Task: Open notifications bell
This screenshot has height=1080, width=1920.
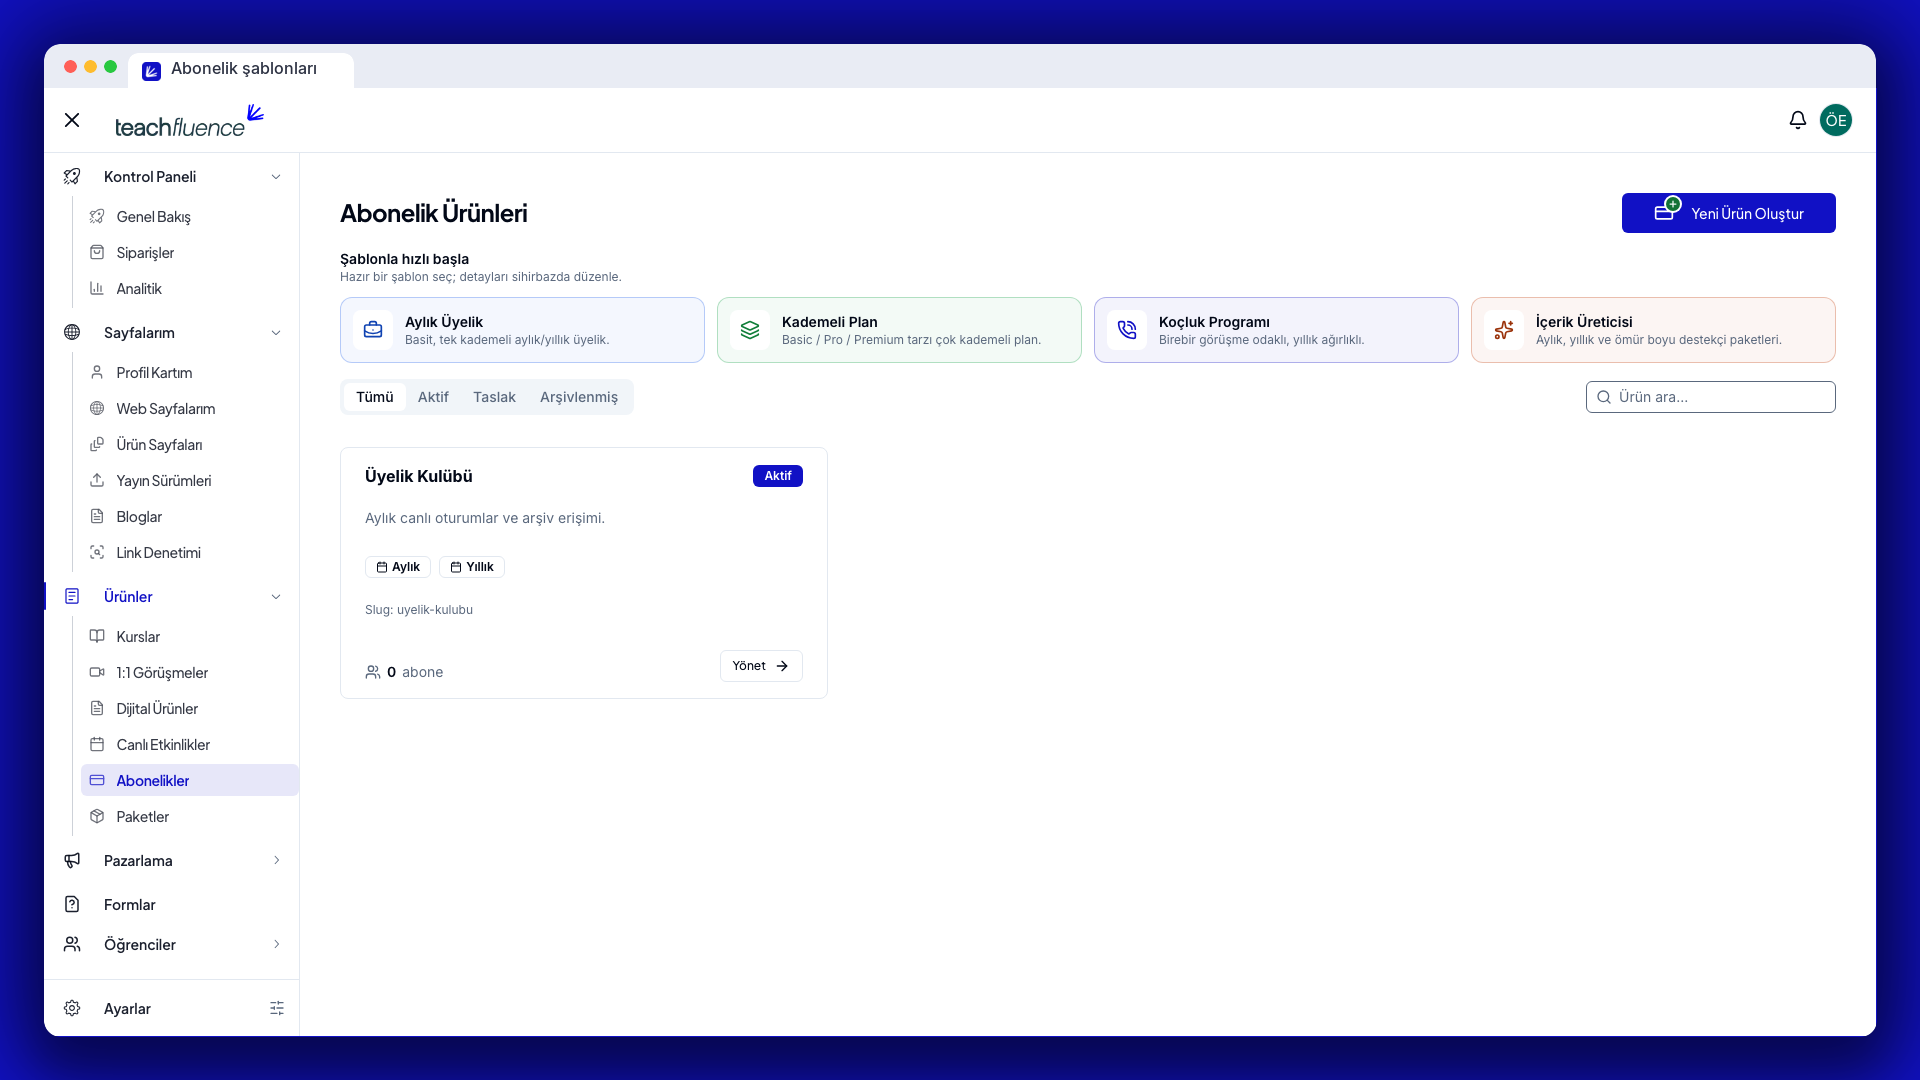Action: click(1798, 120)
